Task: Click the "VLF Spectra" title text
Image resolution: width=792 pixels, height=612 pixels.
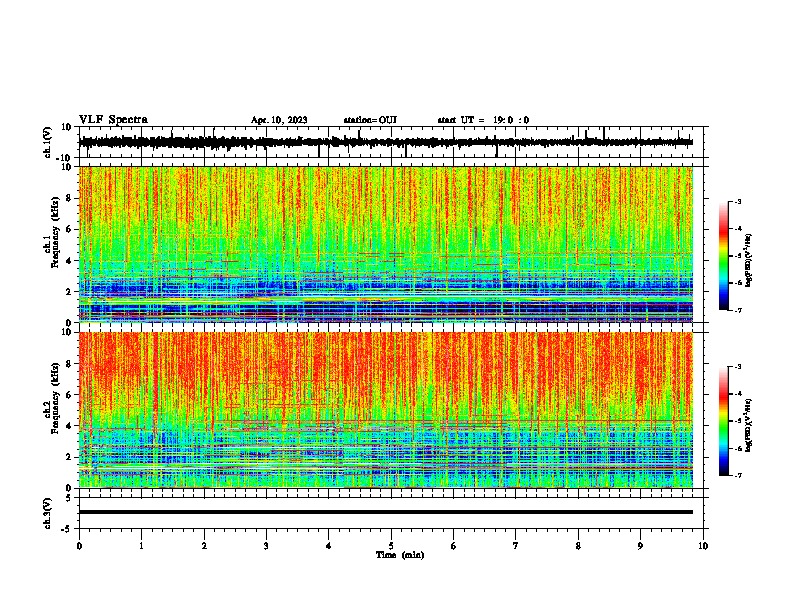Action: click(113, 119)
